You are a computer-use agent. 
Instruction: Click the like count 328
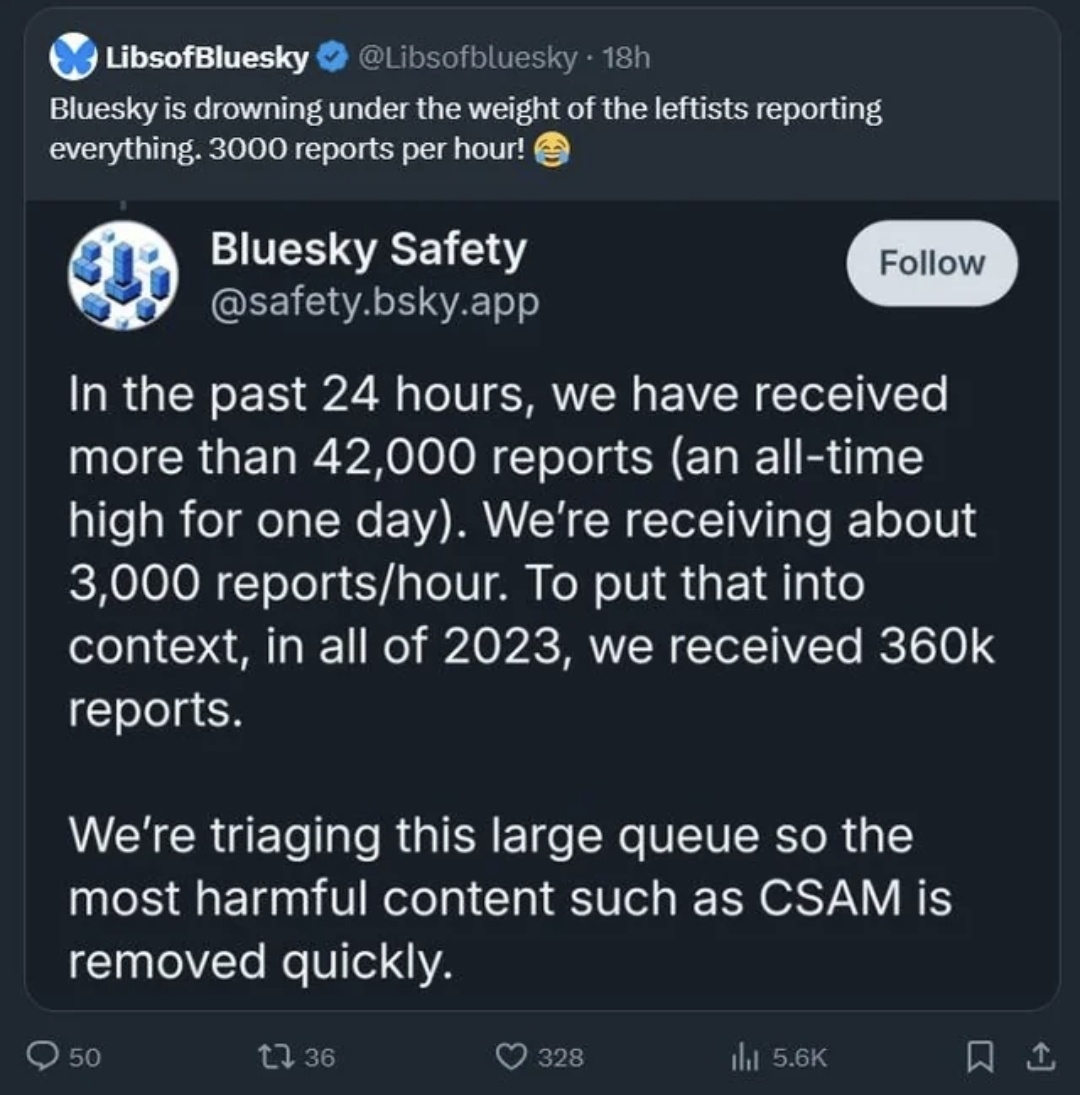coord(561,1057)
